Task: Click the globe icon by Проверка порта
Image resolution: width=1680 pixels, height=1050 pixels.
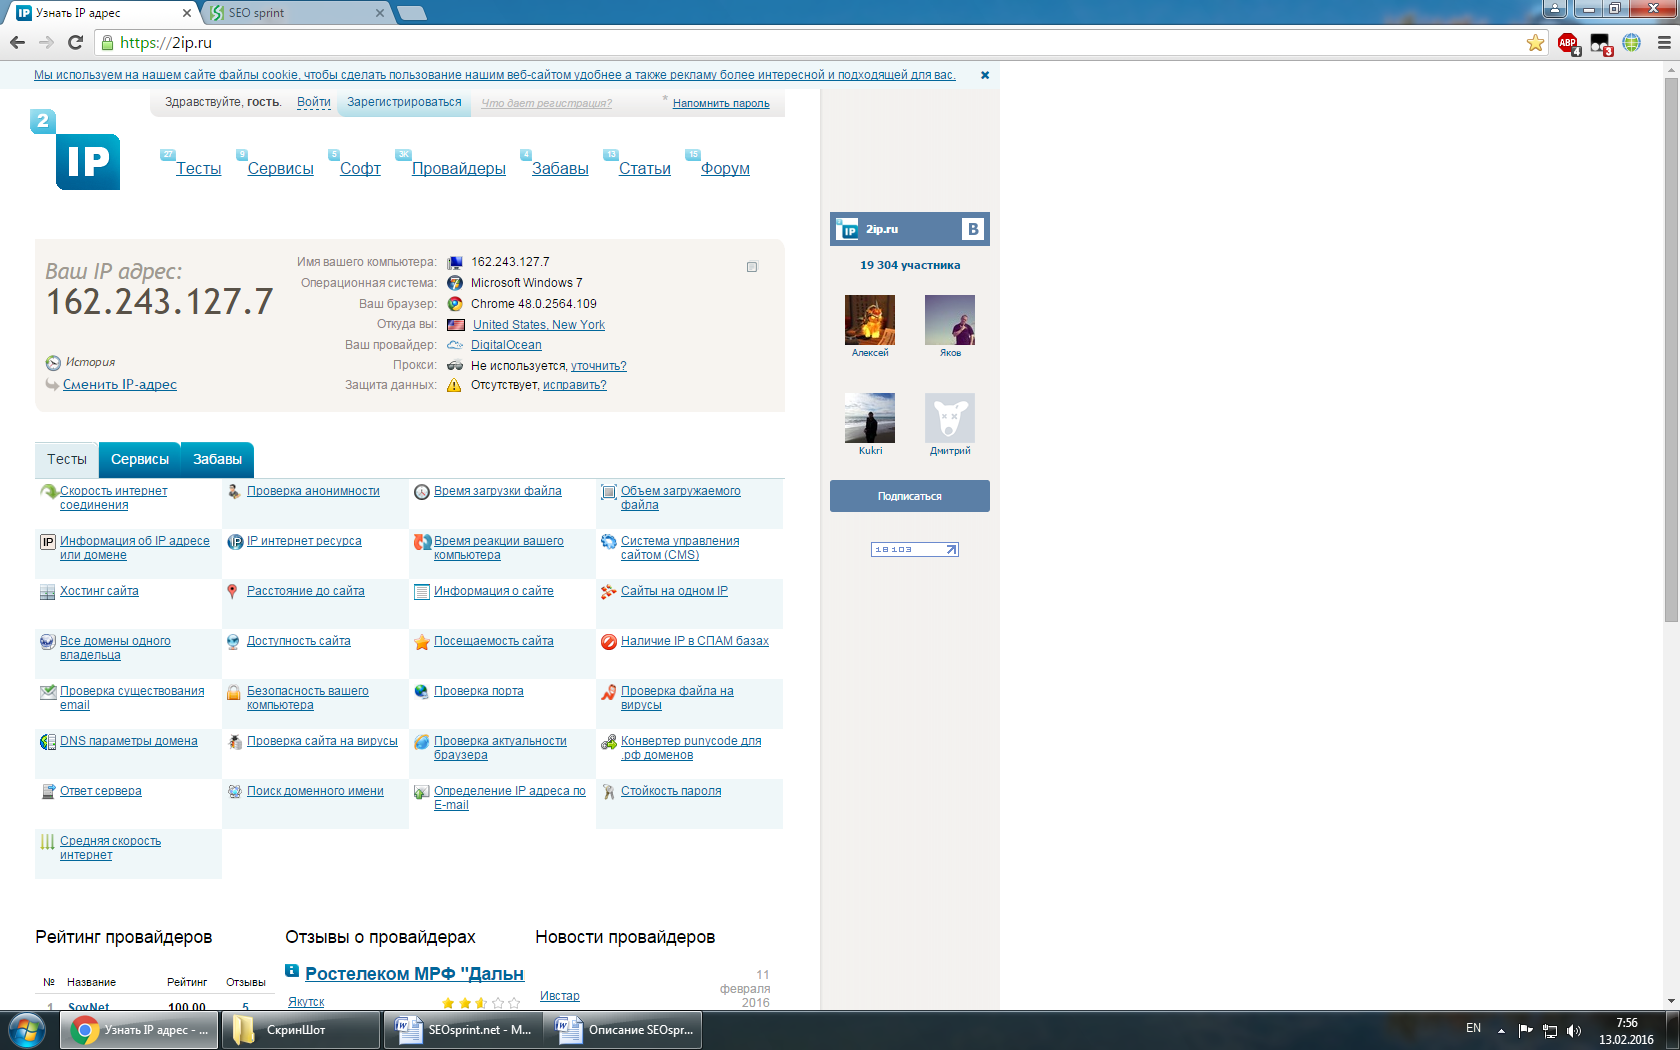Action: [x=422, y=691]
